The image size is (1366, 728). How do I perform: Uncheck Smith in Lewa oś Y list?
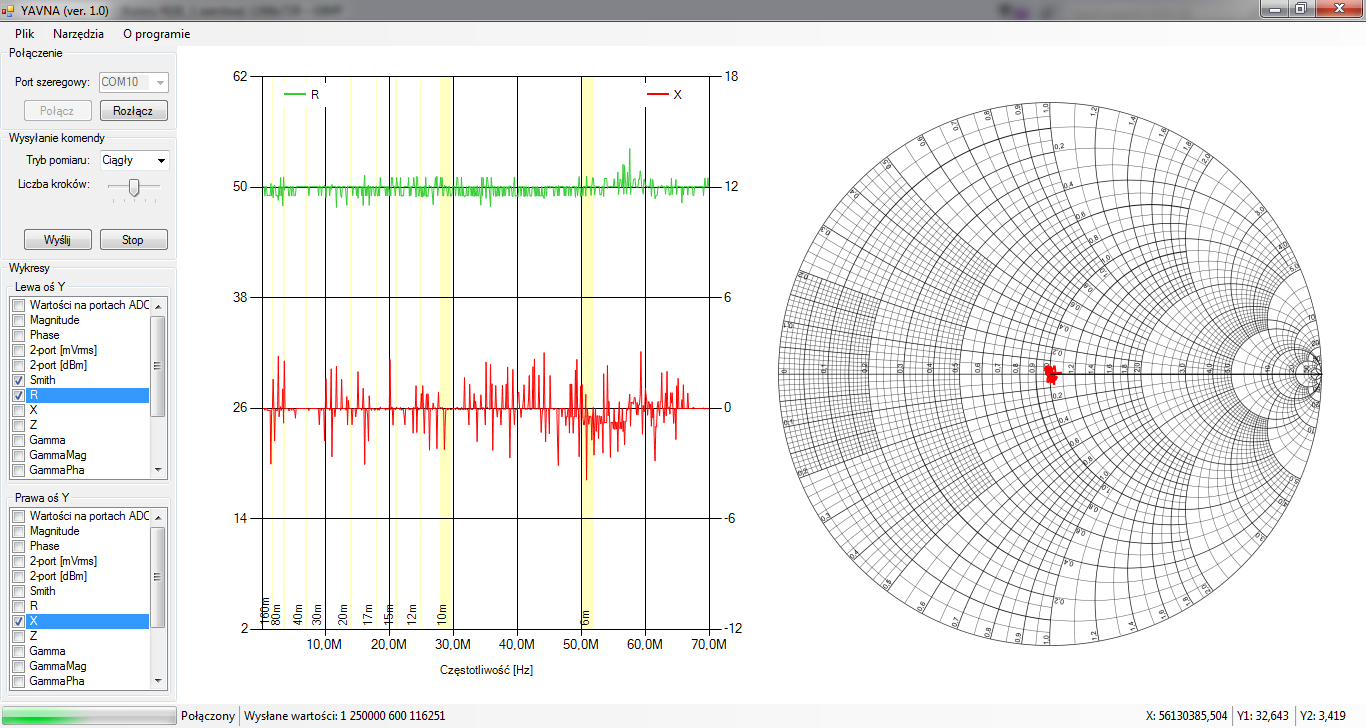point(18,381)
